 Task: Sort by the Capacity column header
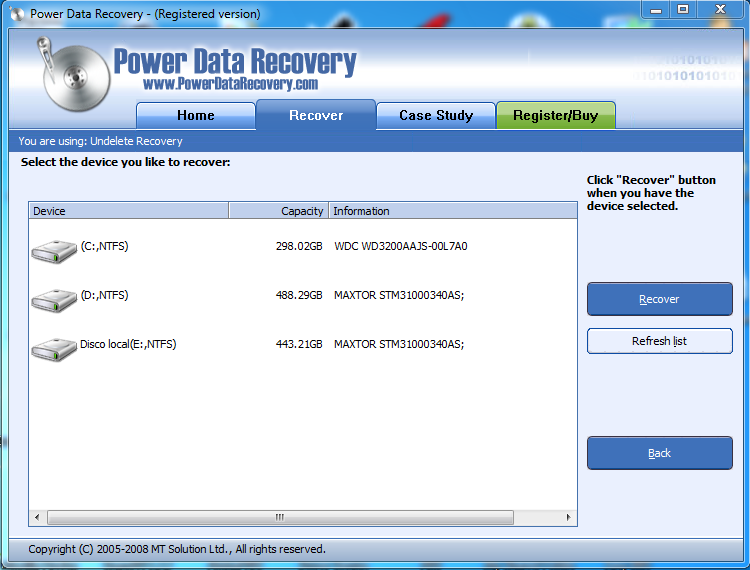pyautogui.click(x=278, y=211)
